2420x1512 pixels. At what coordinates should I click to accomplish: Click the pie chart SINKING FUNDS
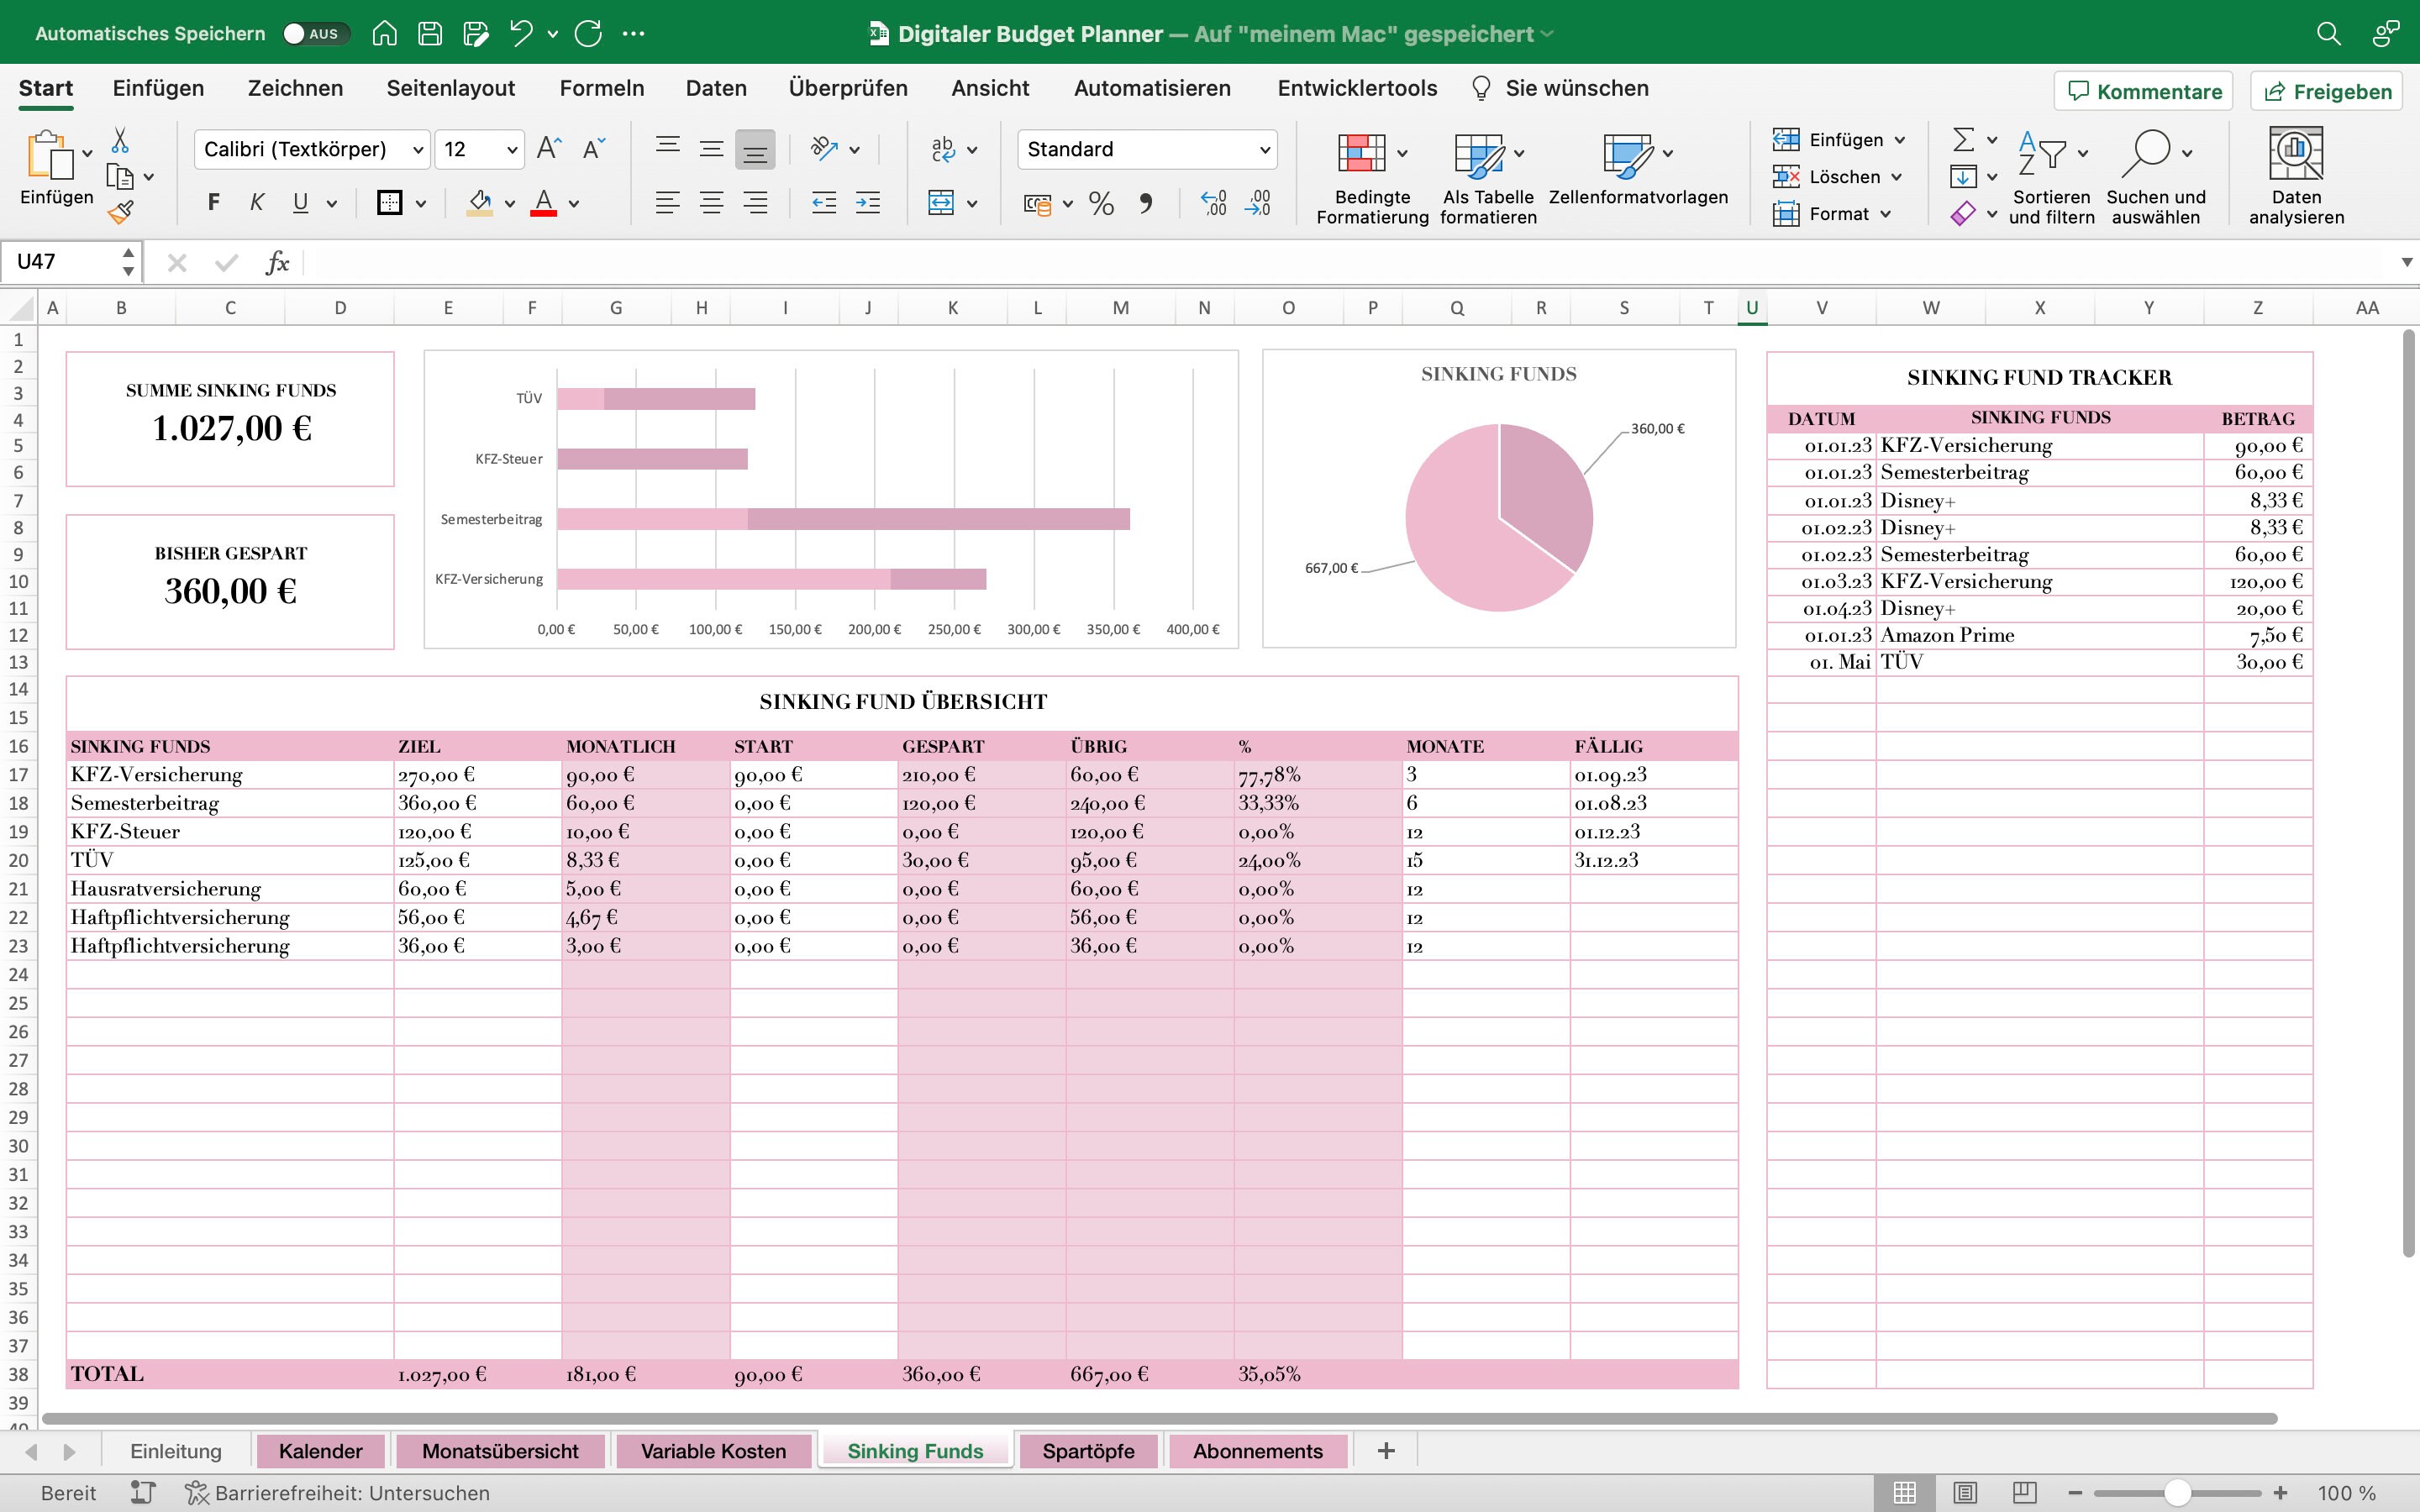tap(1498, 499)
